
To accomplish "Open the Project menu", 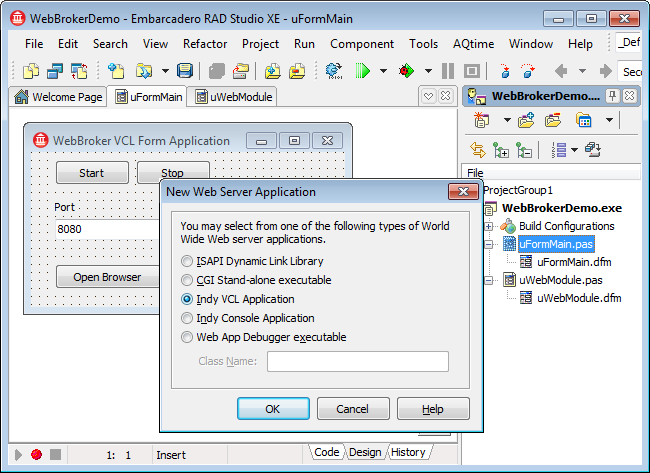I will coord(260,44).
